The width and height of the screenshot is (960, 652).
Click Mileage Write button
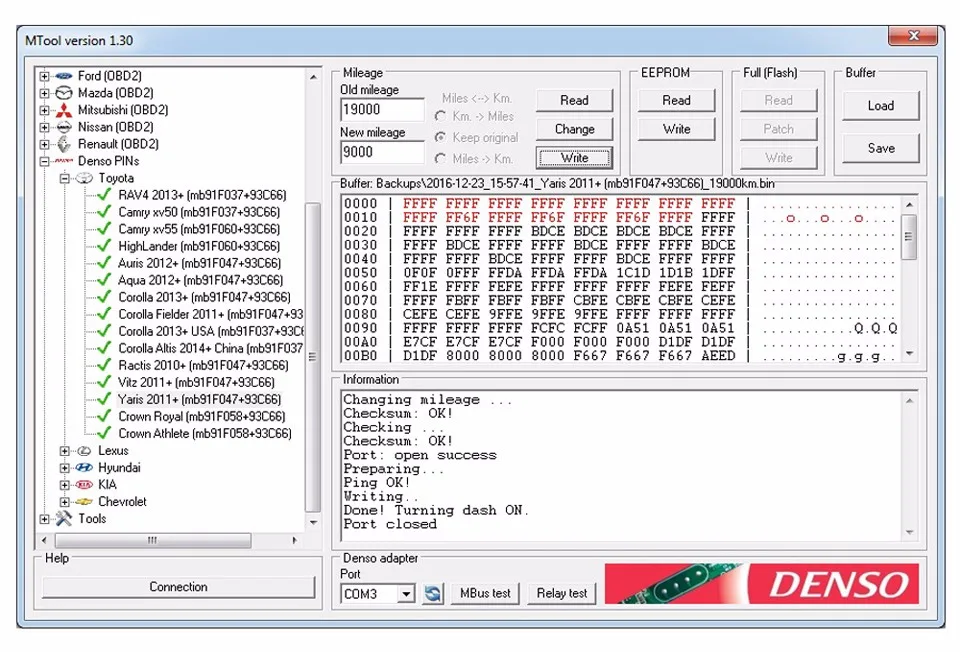pyautogui.click(x=574, y=158)
